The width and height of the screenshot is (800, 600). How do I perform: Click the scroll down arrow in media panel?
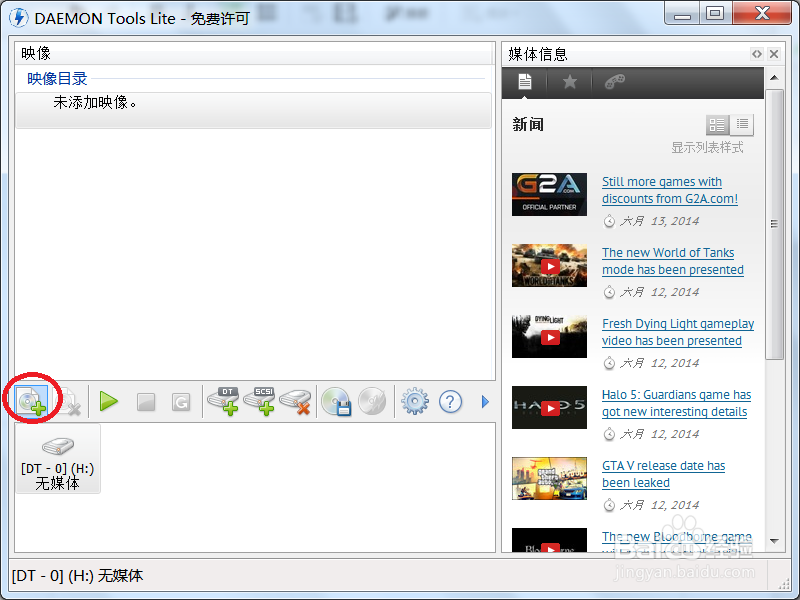[x=774, y=541]
